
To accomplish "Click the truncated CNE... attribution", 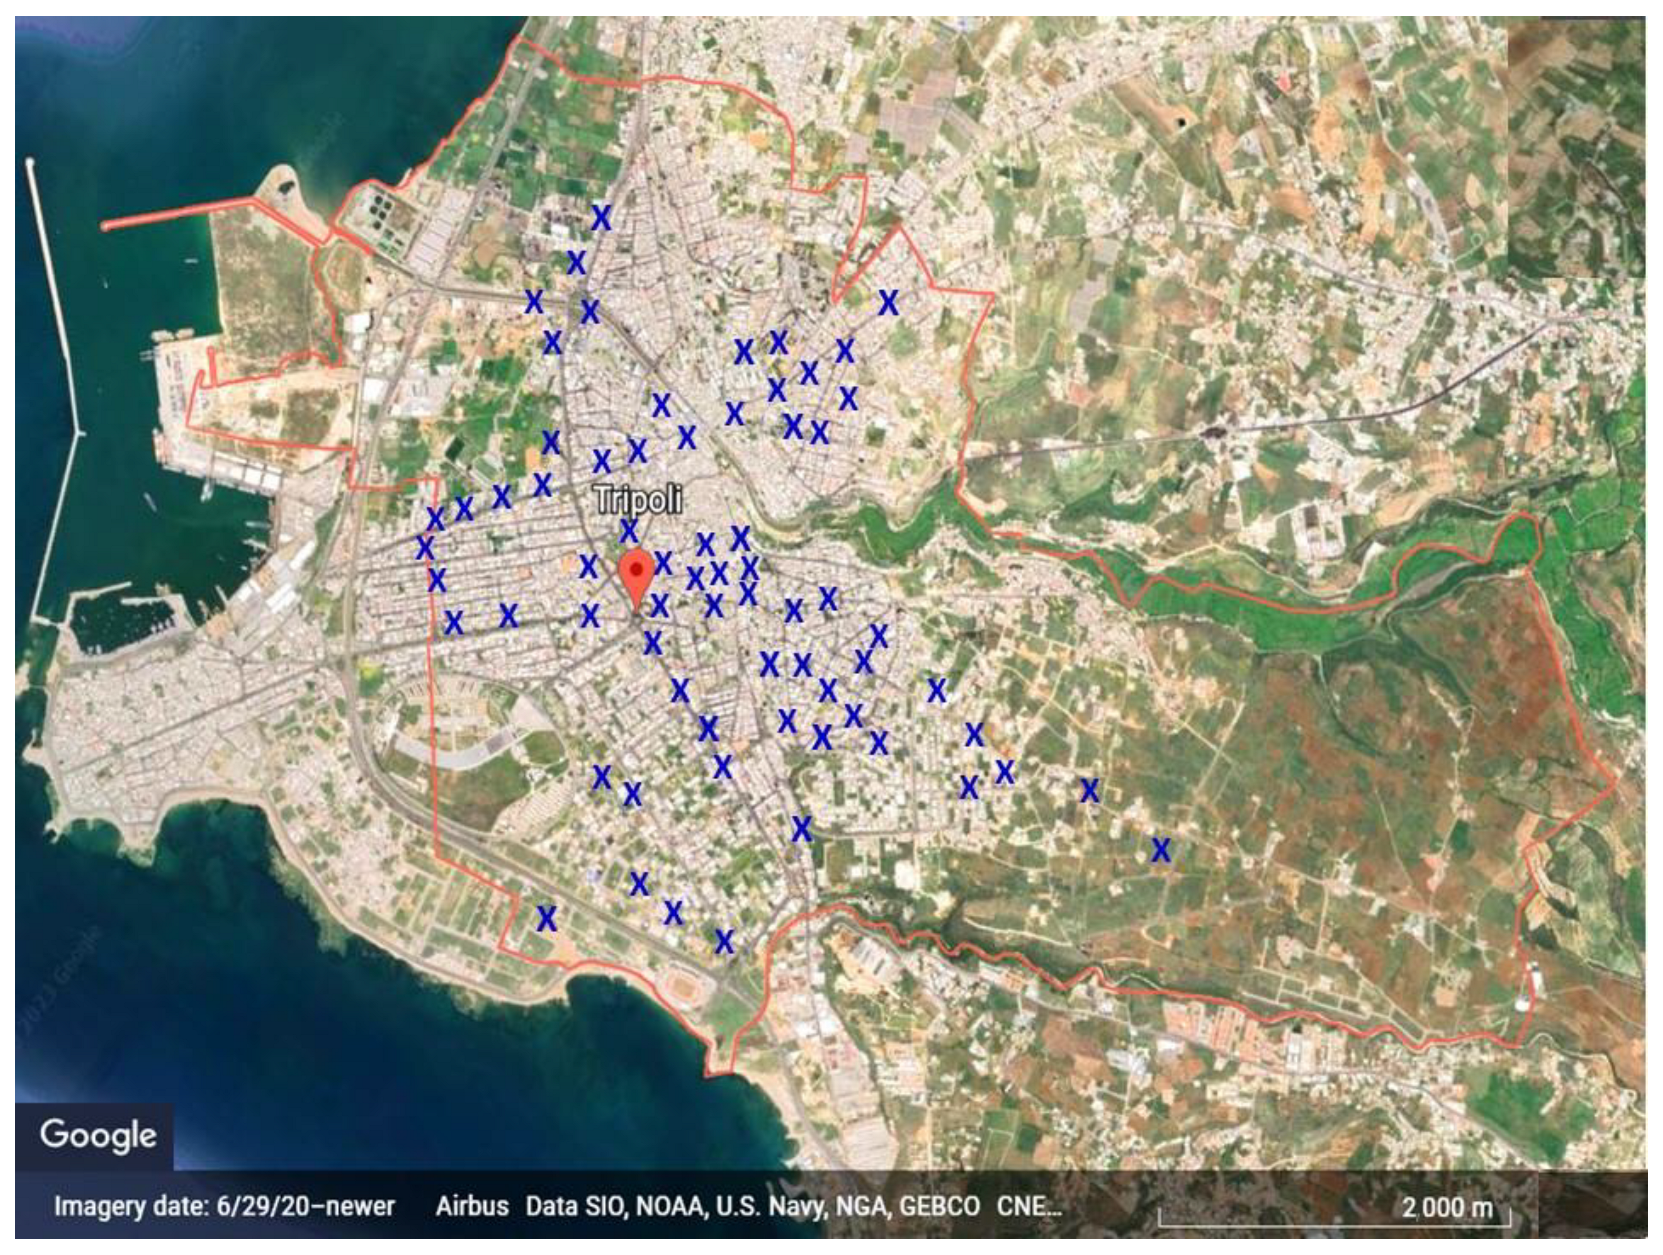I will pyautogui.click(x=1028, y=1206).
